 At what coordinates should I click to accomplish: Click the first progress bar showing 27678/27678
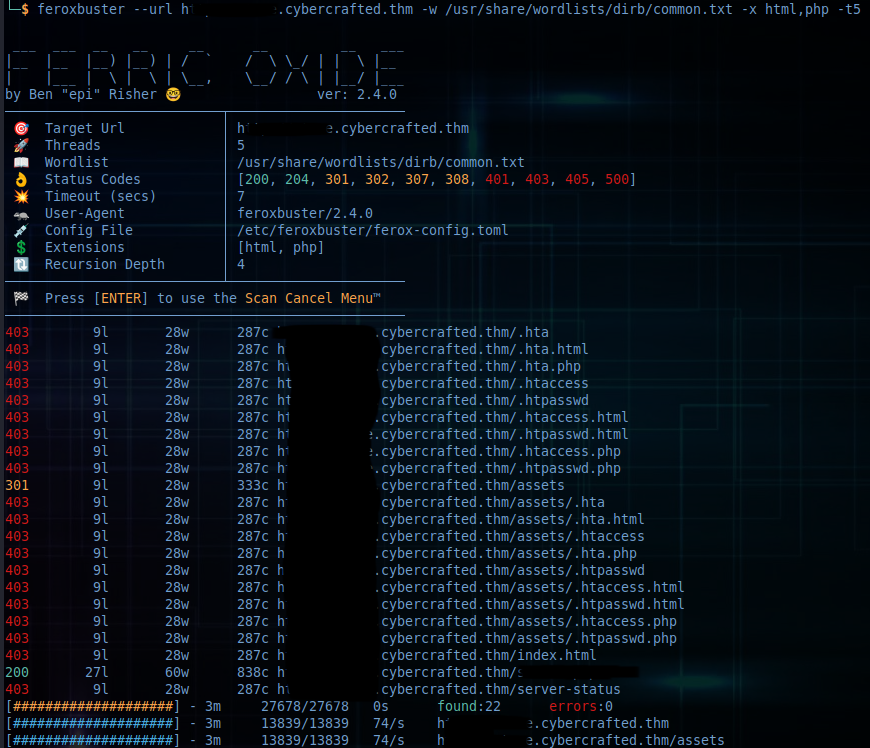coord(93,706)
